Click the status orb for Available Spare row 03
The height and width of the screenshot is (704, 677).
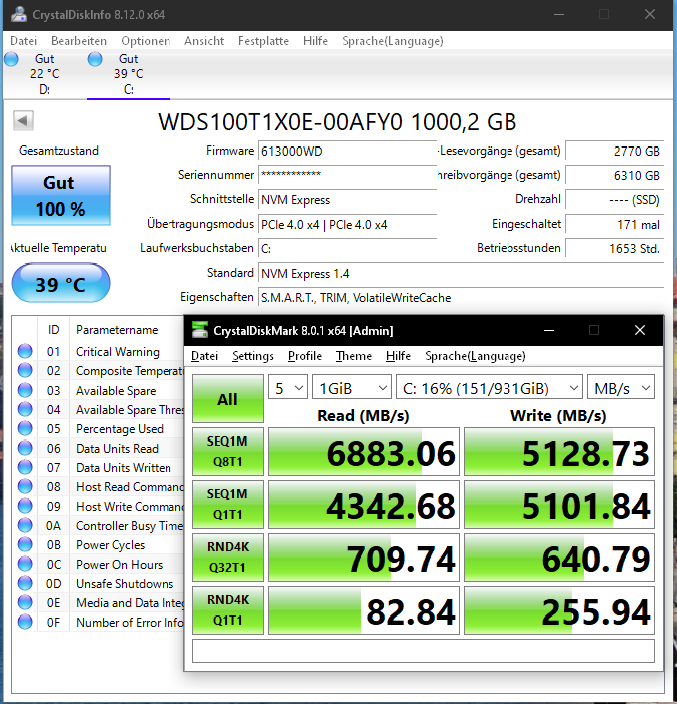(x=25, y=390)
